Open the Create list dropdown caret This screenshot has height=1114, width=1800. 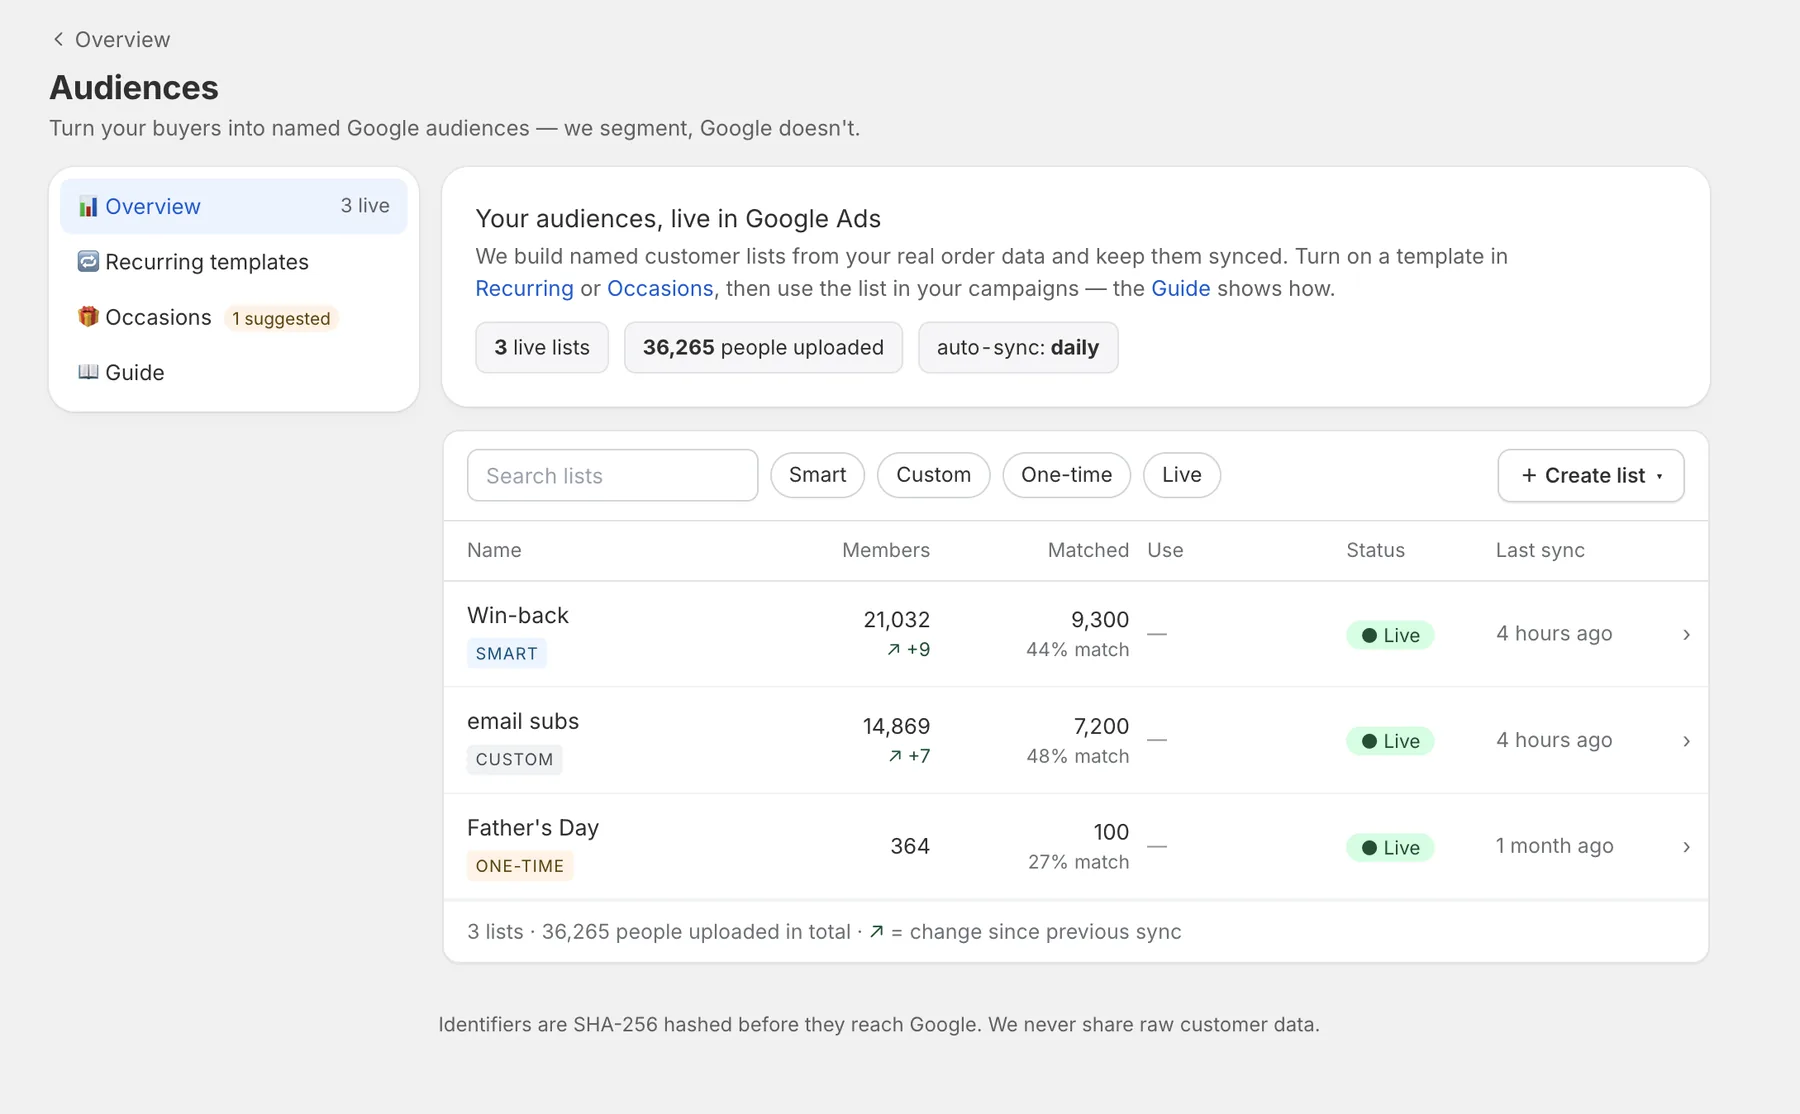[1659, 477]
